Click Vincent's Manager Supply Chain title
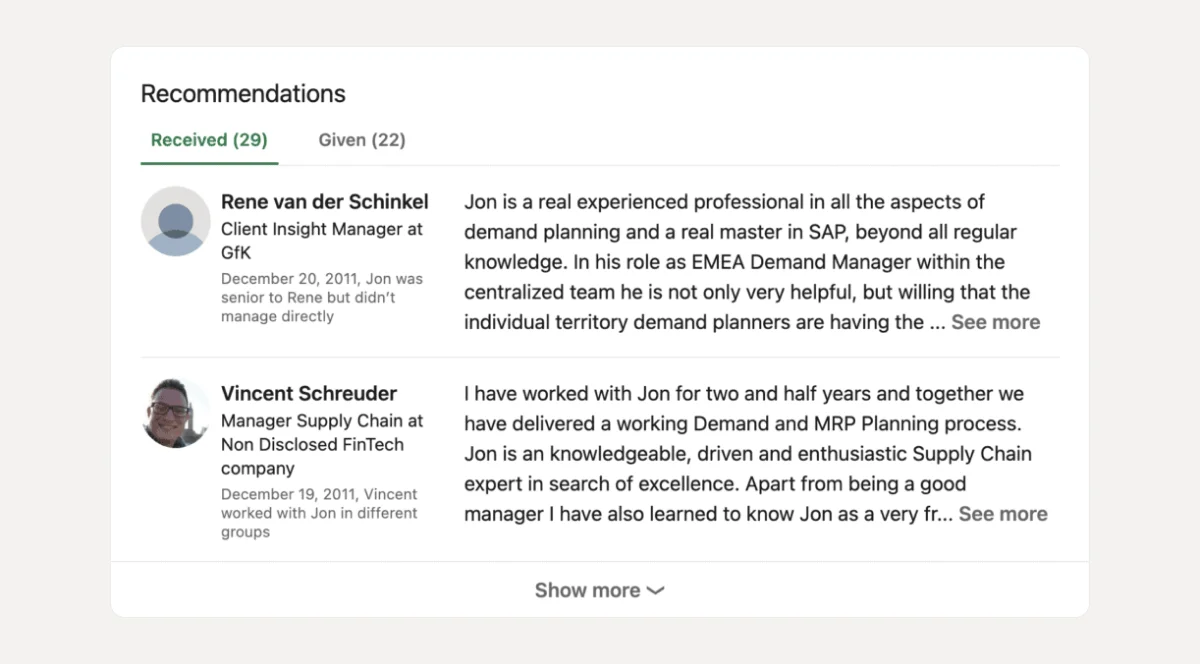Screen dimensions: 1200x664 tap(321, 420)
